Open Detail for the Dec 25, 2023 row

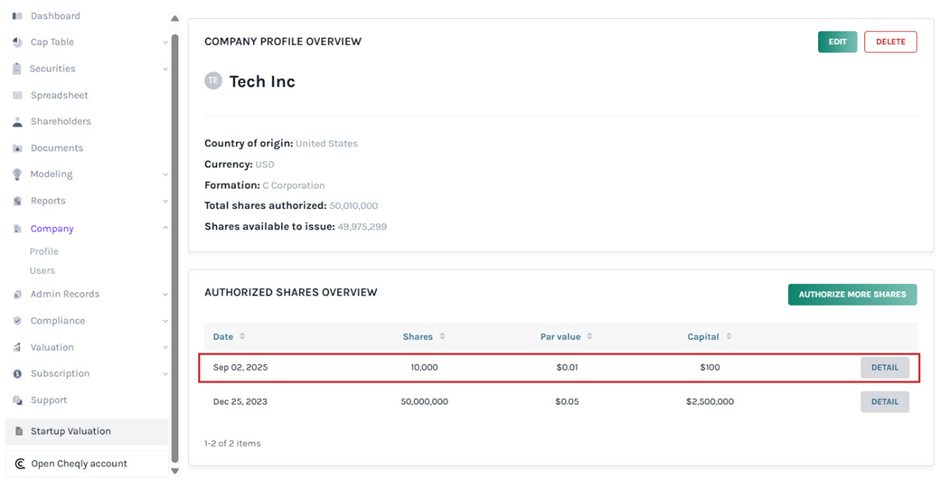coord(885,401)
